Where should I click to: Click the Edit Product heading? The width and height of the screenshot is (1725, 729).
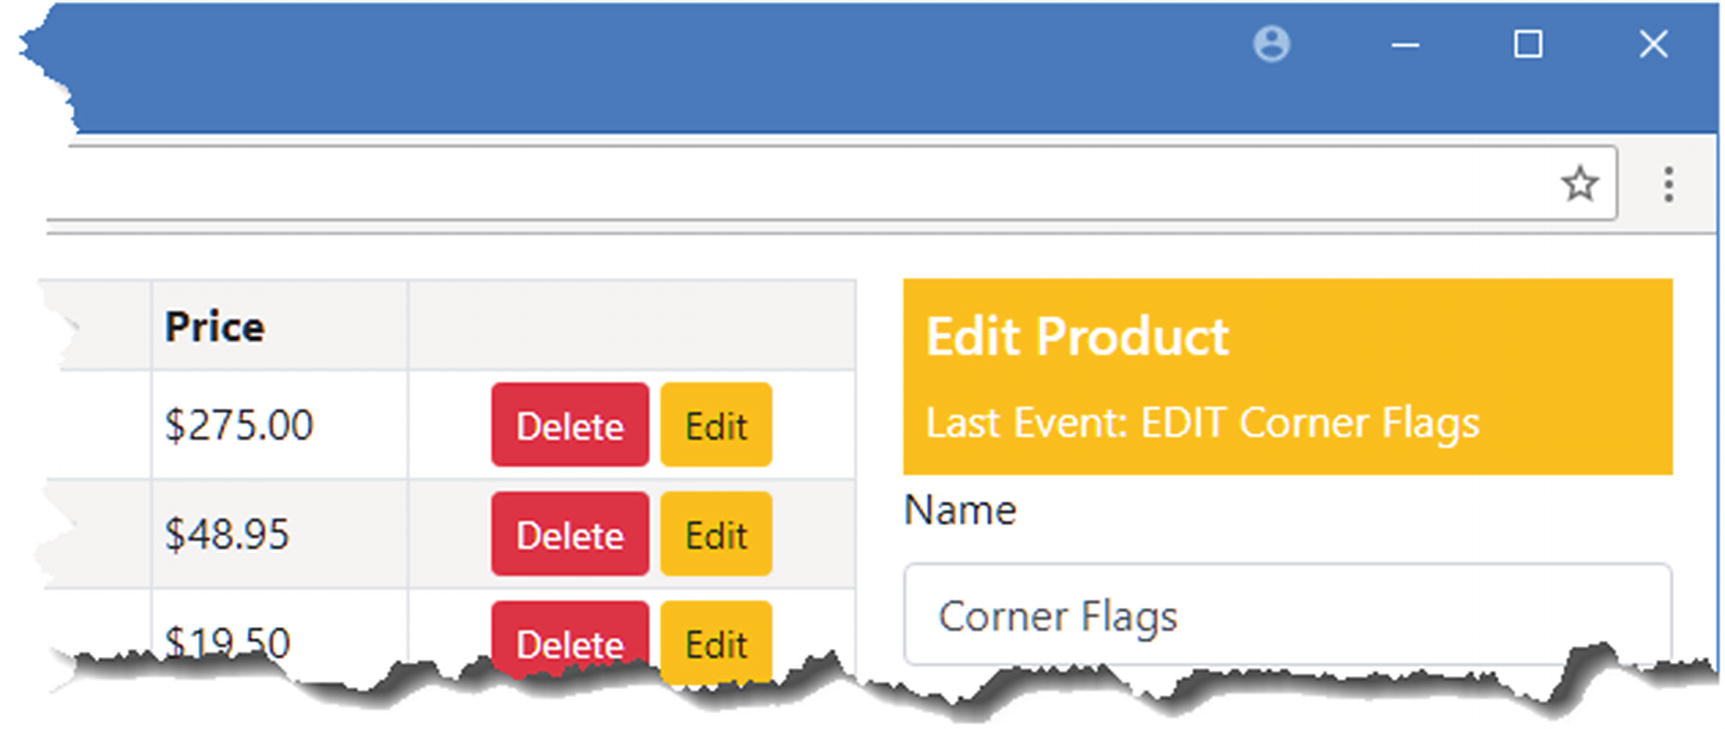(1077, 337)
